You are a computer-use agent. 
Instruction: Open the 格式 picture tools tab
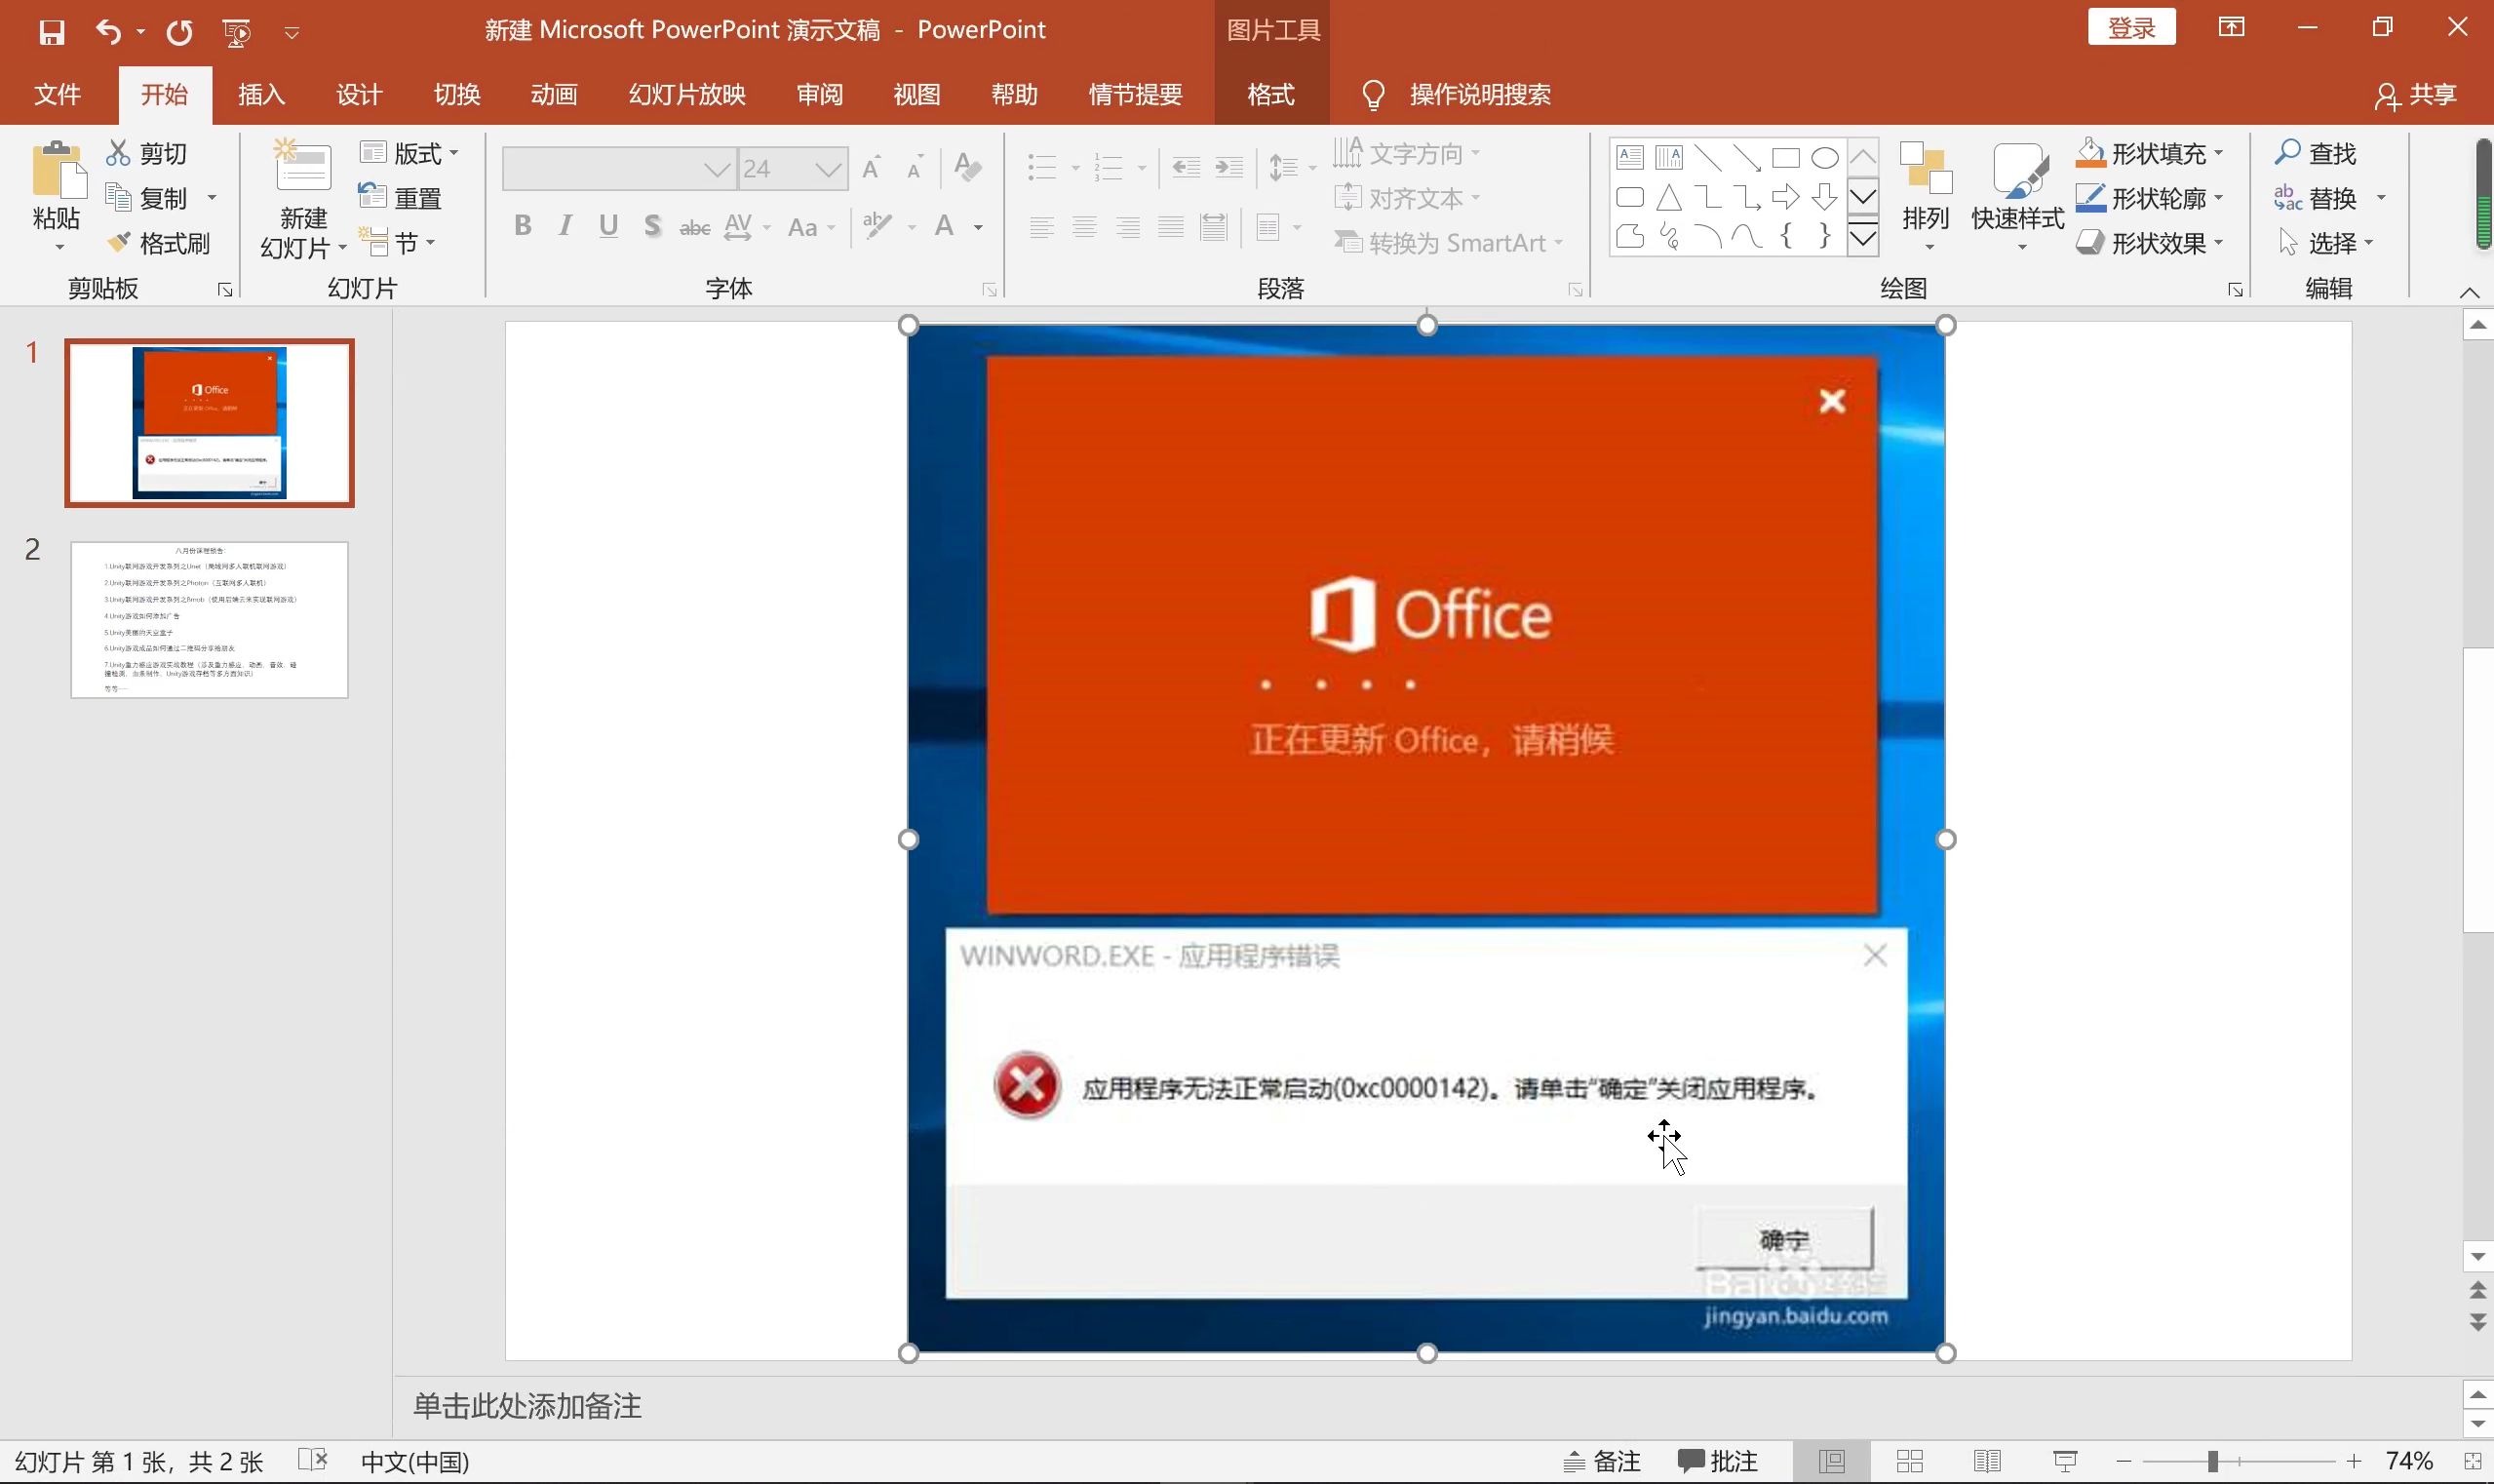click(x=1271, y=95)
